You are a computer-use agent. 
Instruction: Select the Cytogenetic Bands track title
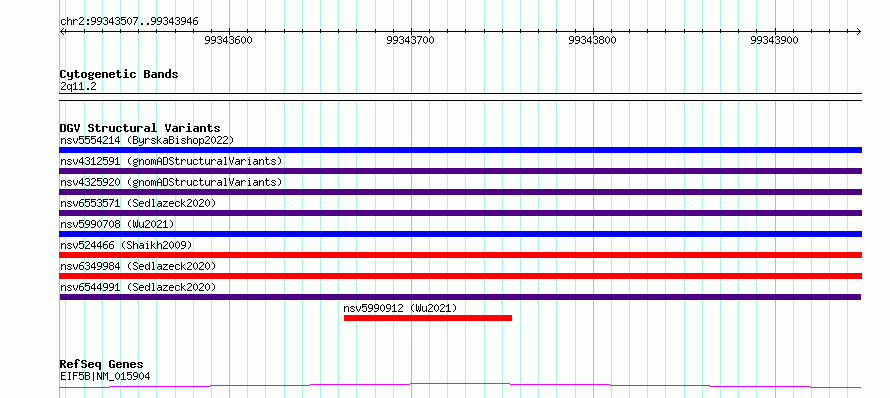(x=119, y=74)
